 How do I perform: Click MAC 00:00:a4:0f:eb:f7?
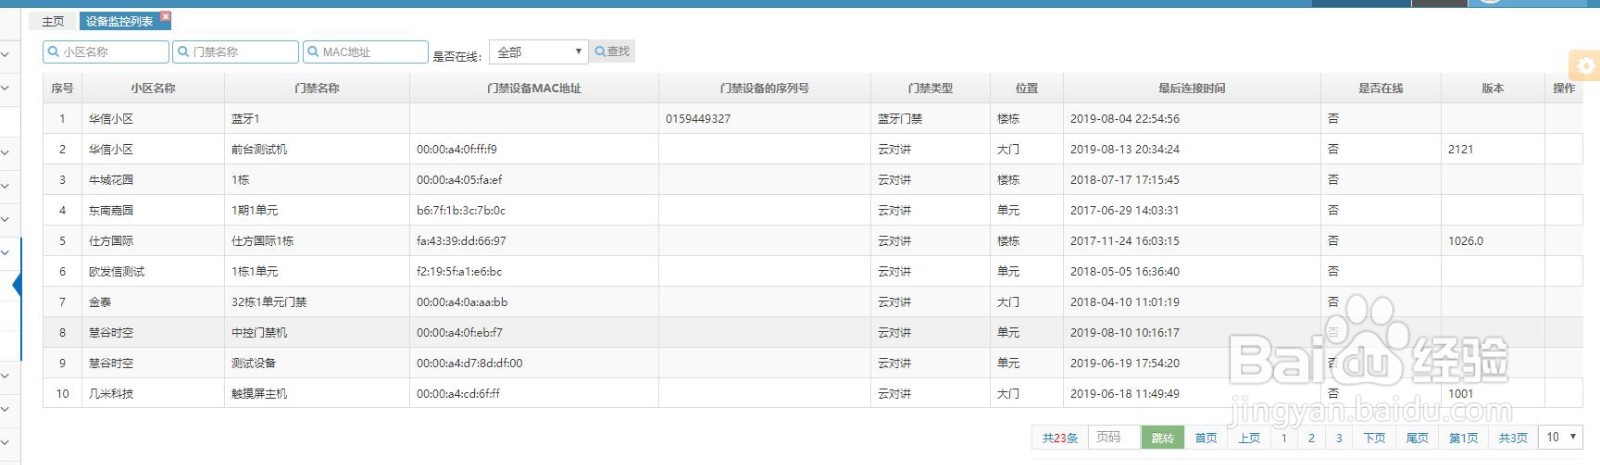[x=459, y=332]
